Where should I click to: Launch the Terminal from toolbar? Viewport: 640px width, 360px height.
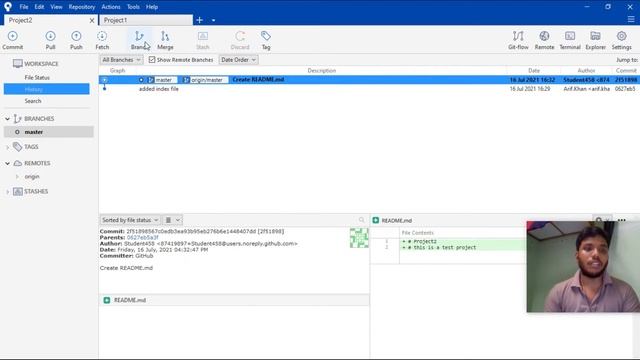point(570,40)
